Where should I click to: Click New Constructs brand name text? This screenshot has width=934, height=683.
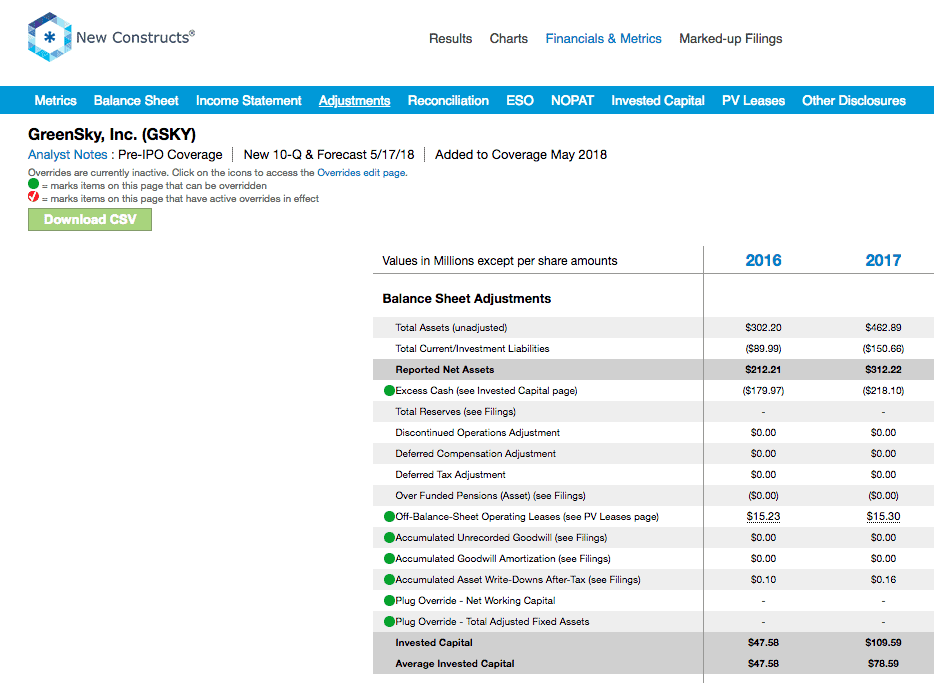[x=135, y=38]
